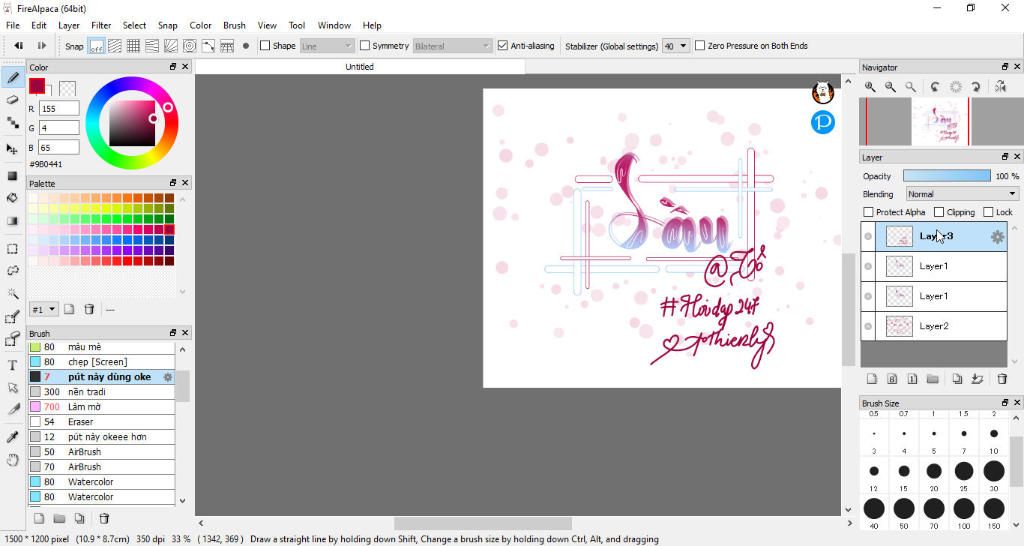Open the palette #1 dropdown
Screen dimensions: 1024x546
point(44,310)
